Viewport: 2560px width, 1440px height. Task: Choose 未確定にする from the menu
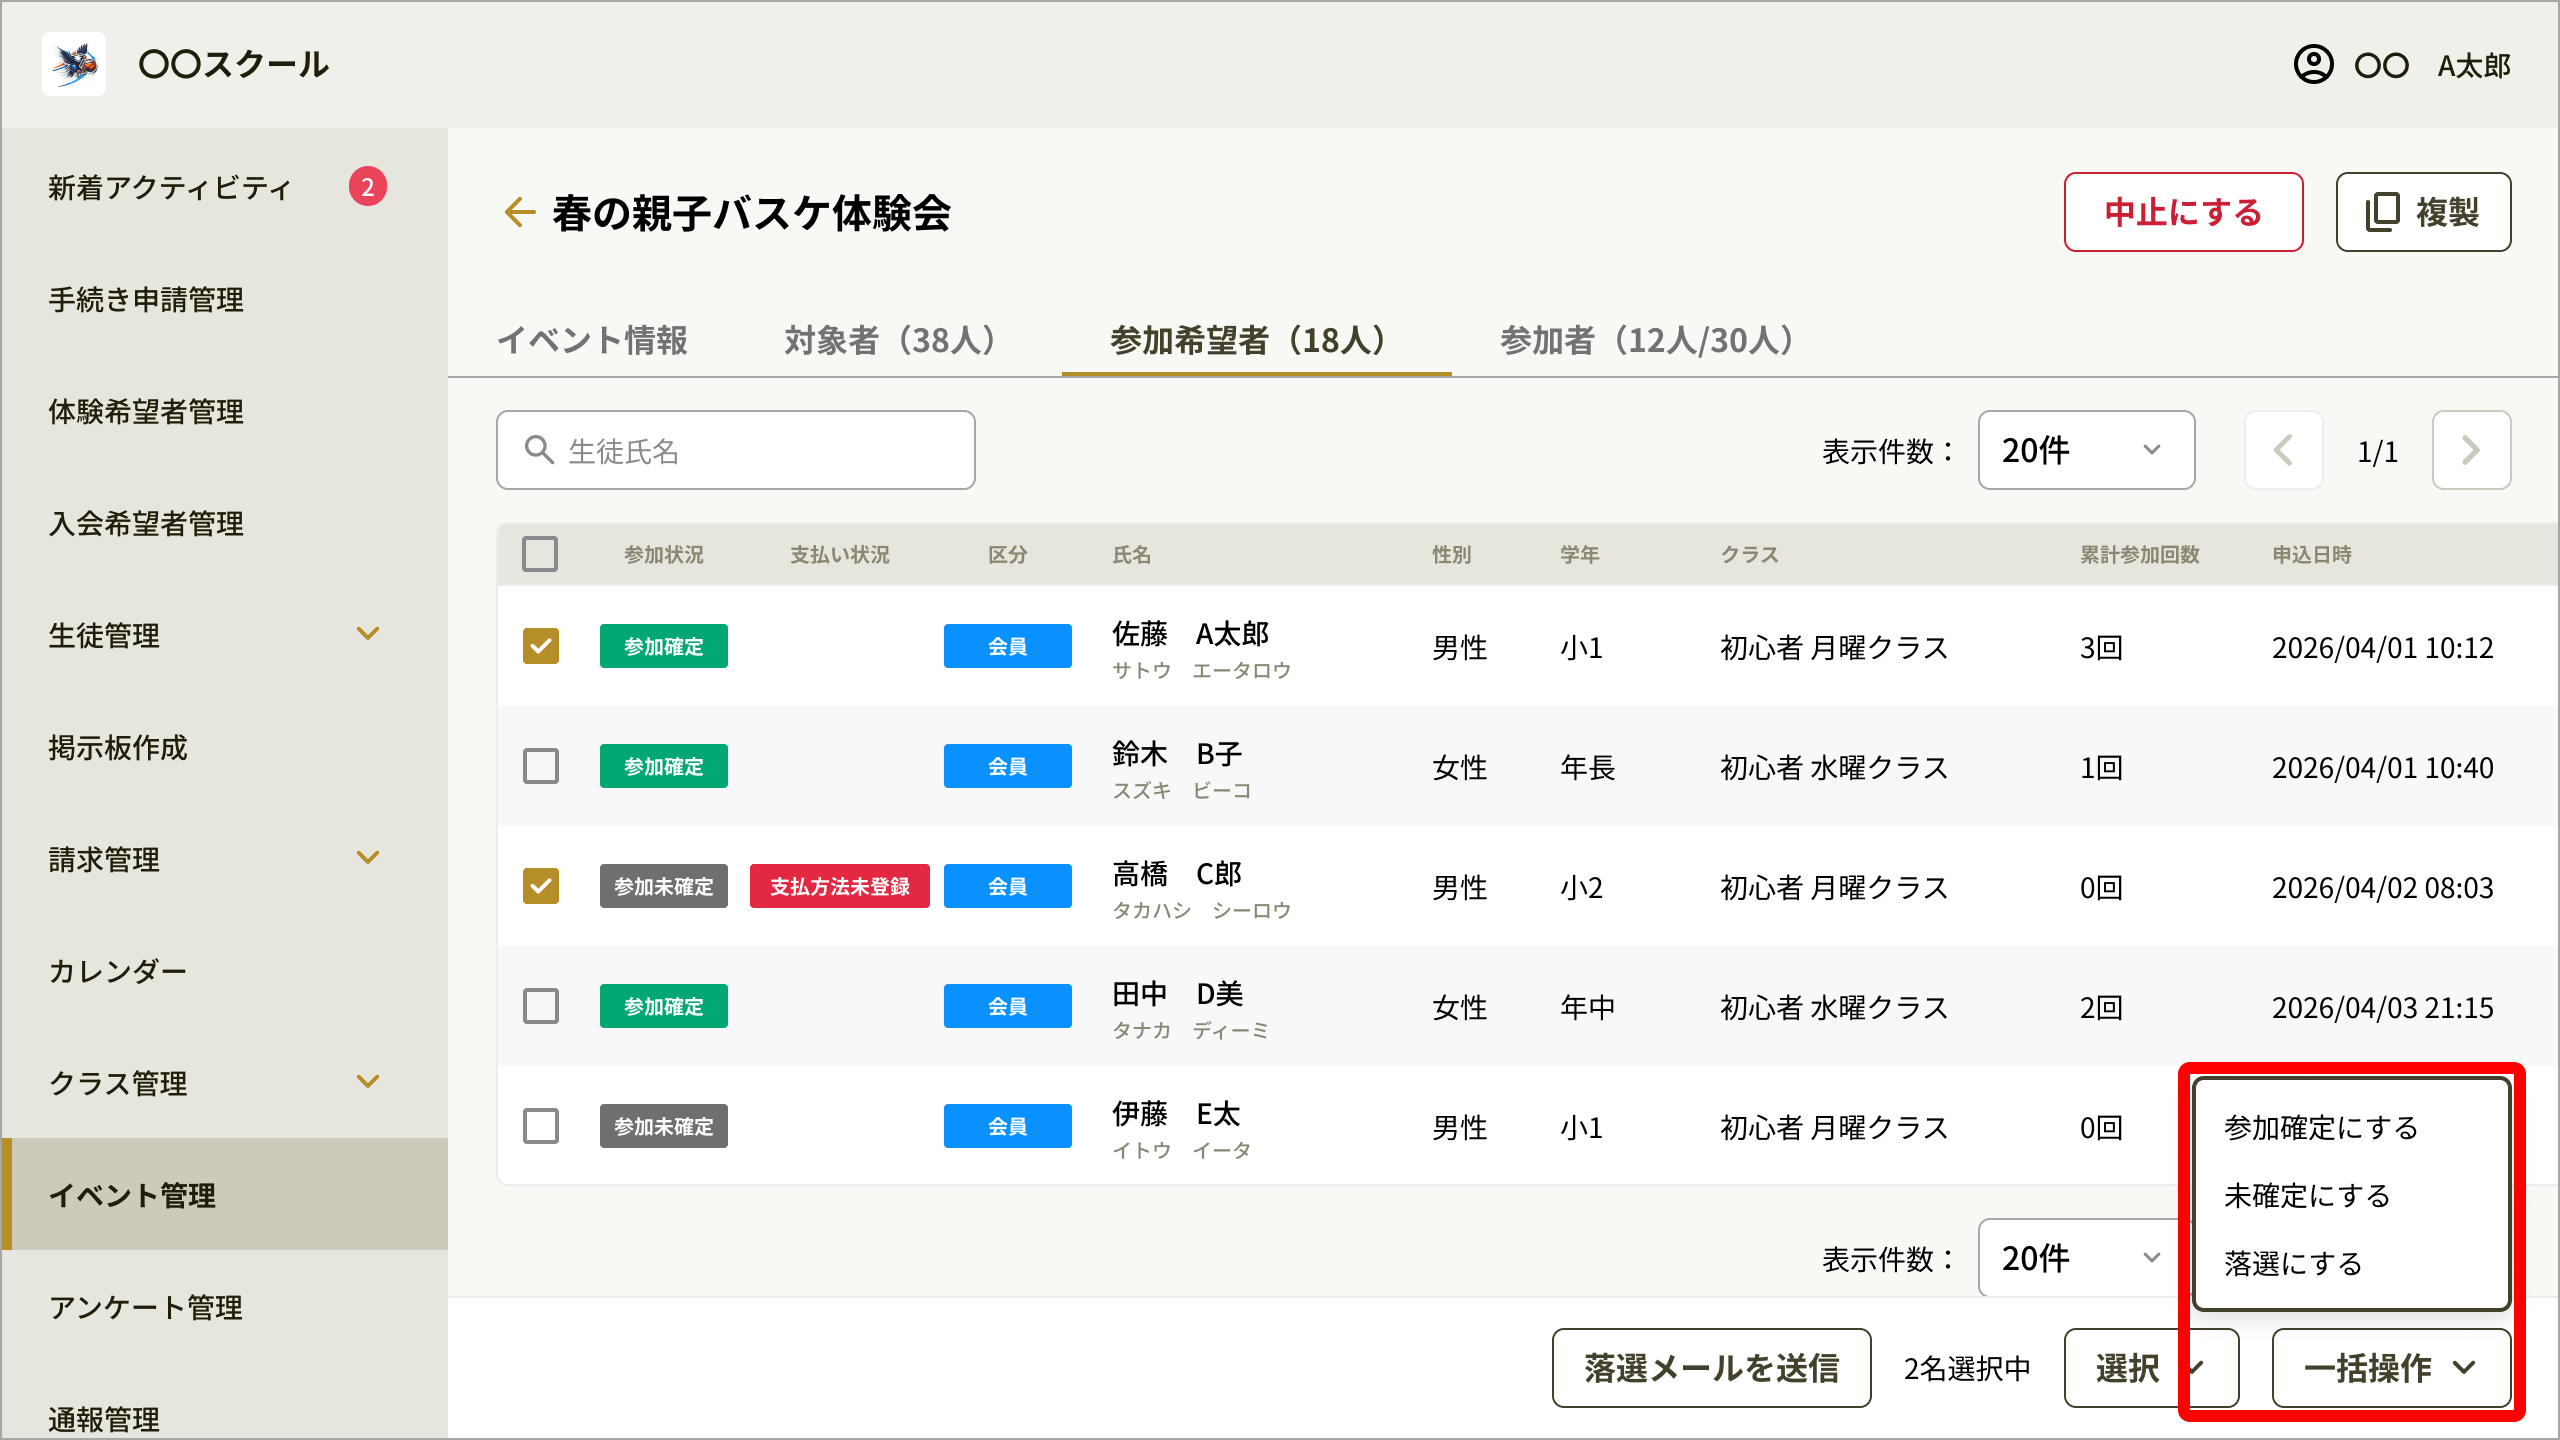coord(2307,1196)
